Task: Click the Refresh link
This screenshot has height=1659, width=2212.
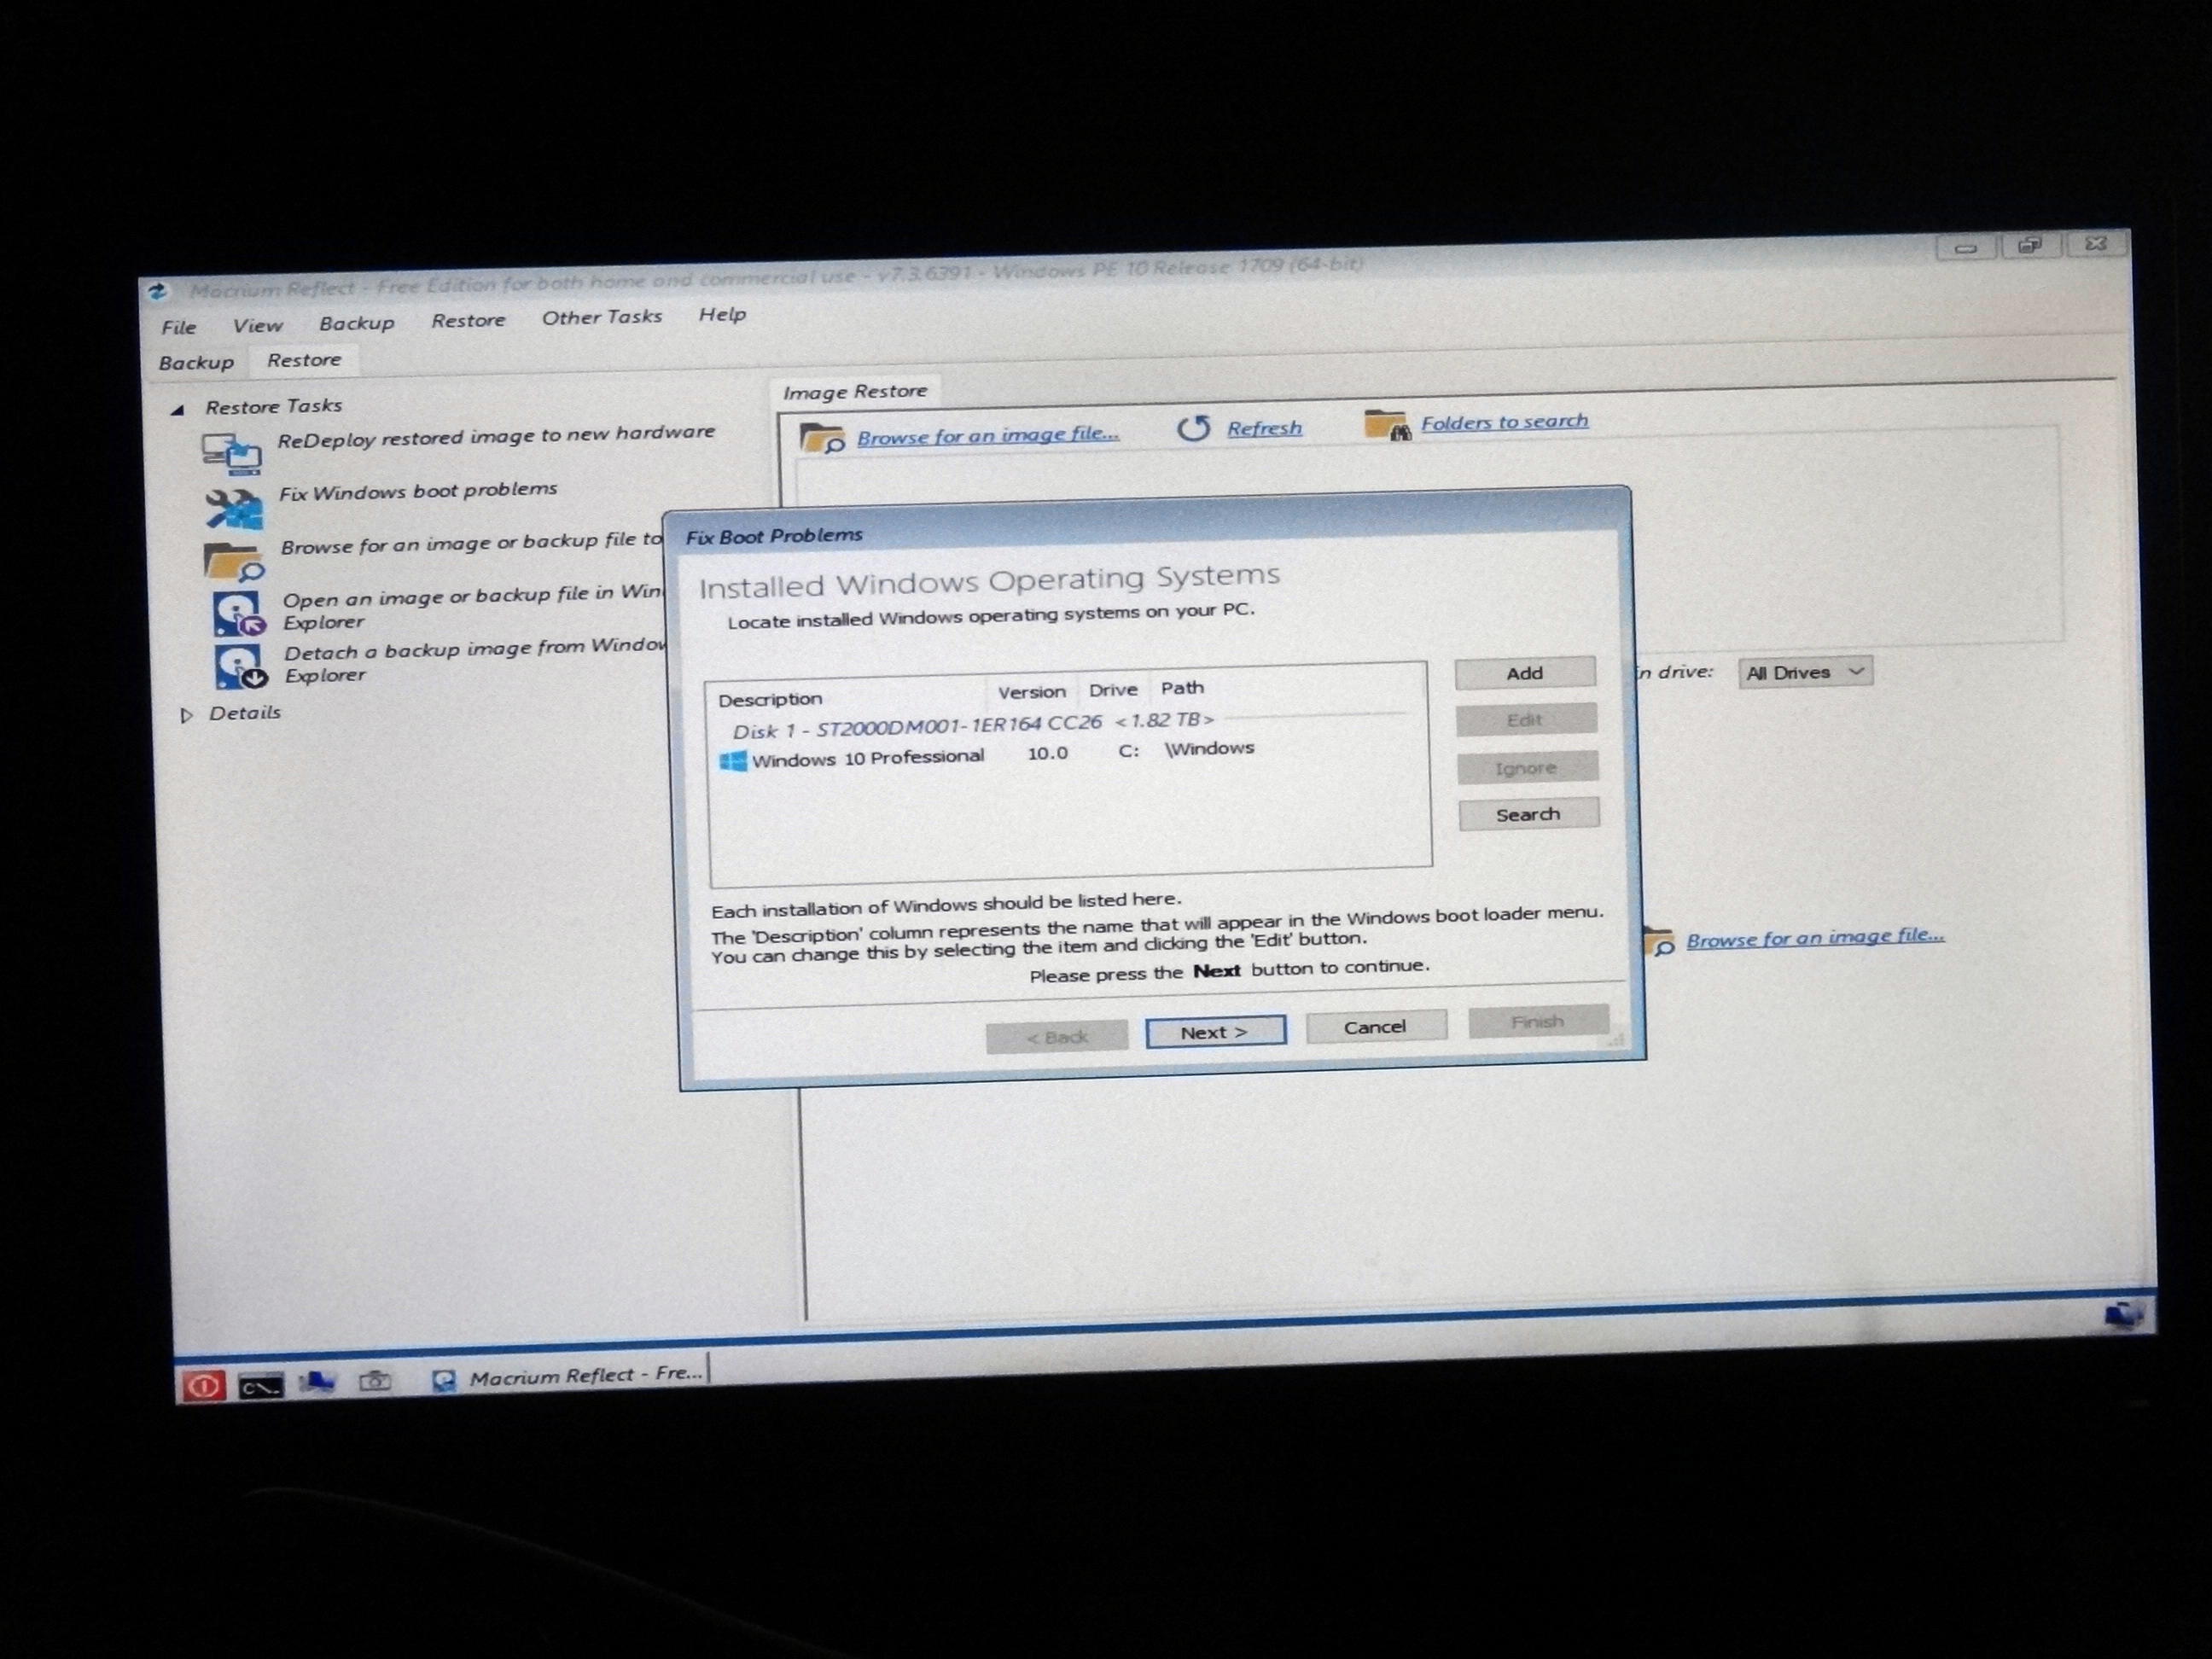Action: (x=1264, y=428)
